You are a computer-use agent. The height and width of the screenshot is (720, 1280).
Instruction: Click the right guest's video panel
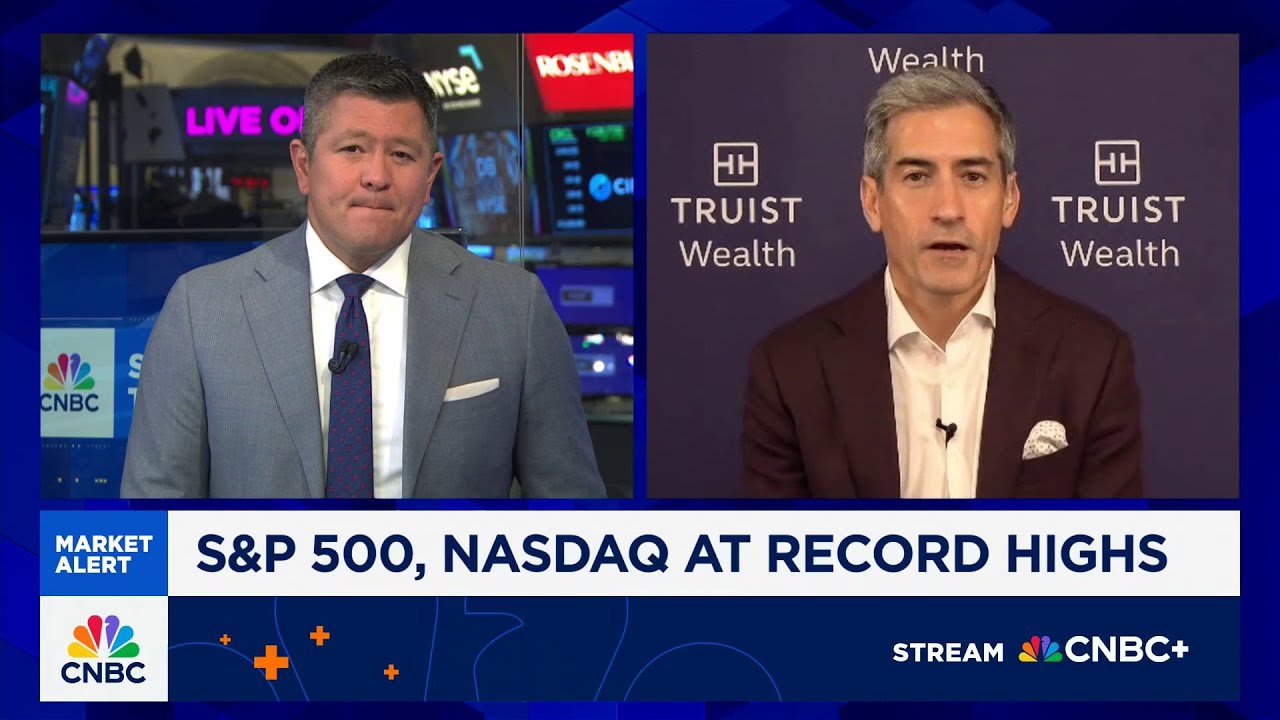(x=943, y=266)
